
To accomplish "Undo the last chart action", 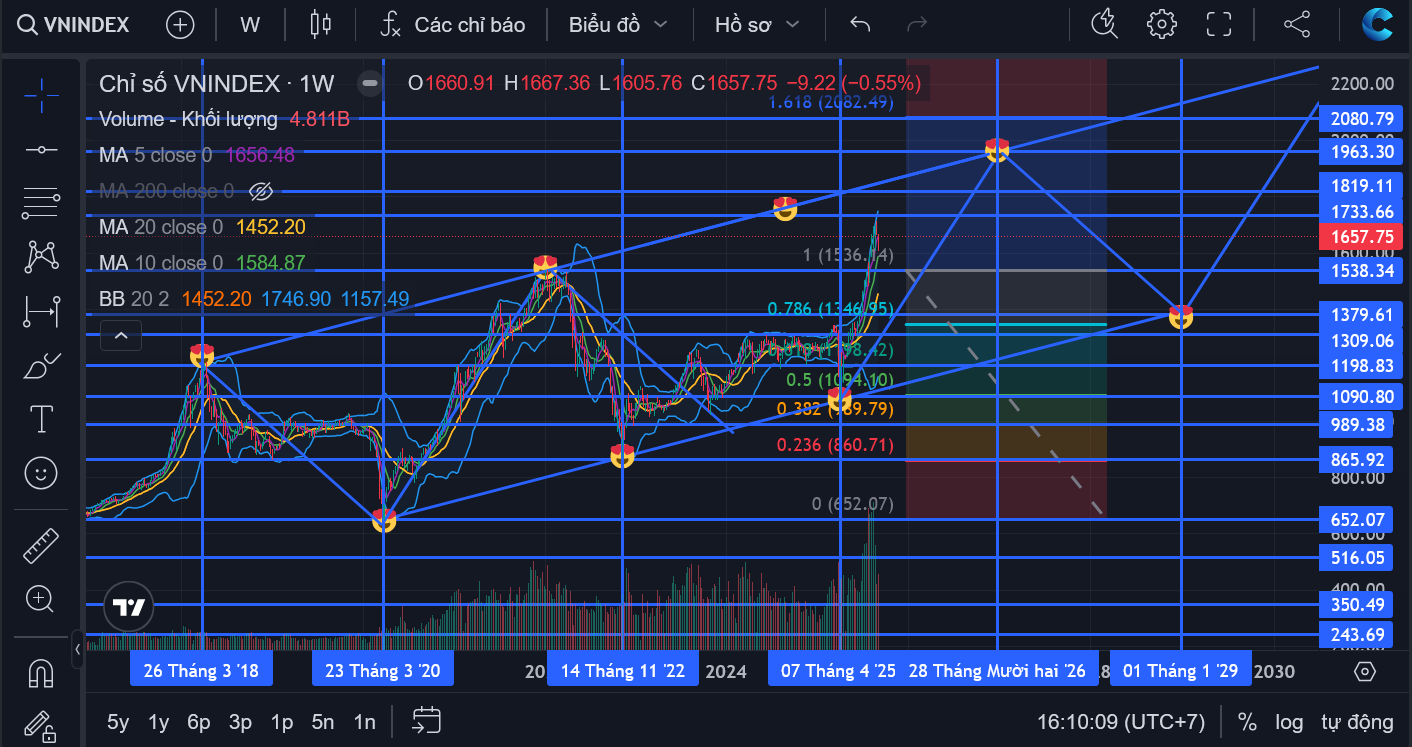I will [x=860, y=25].
